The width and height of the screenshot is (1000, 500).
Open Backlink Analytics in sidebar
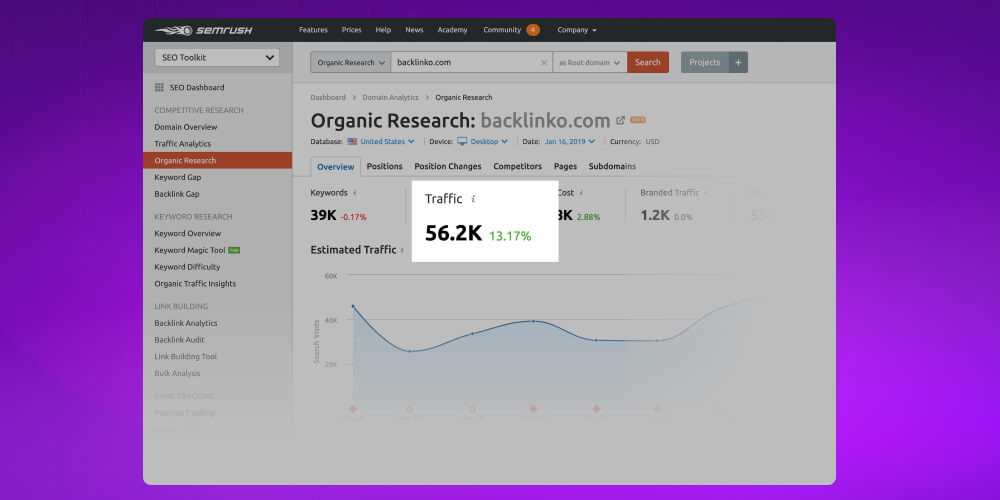186,323
